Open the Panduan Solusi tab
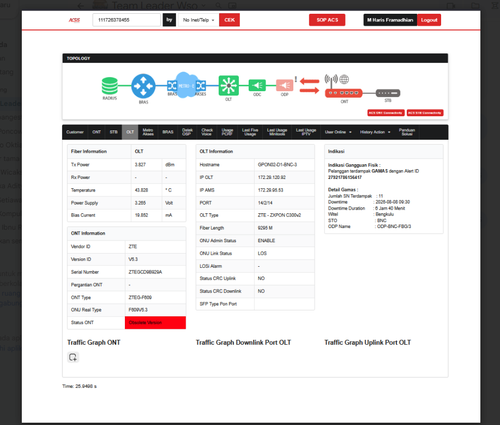500x425 pixels. (407, 132)
